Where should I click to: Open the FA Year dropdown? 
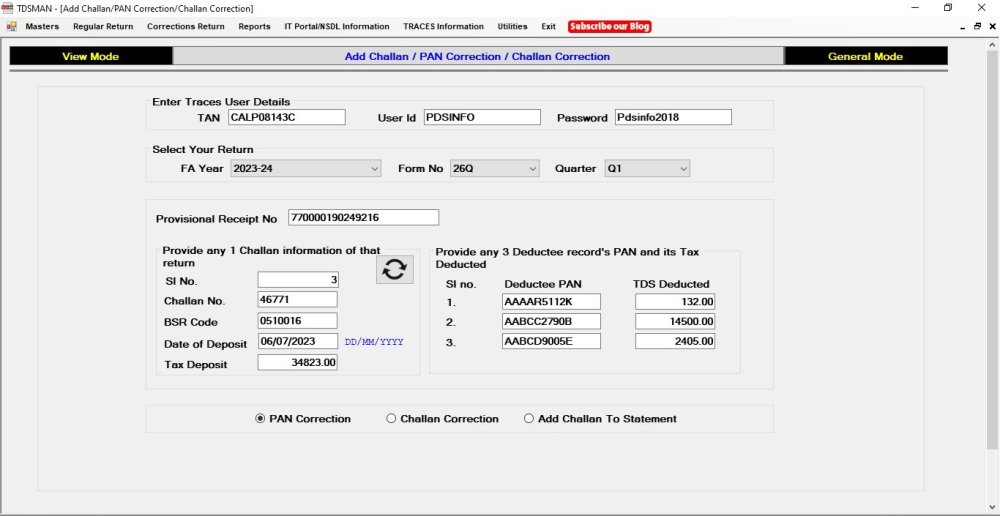tap(305, 169)
